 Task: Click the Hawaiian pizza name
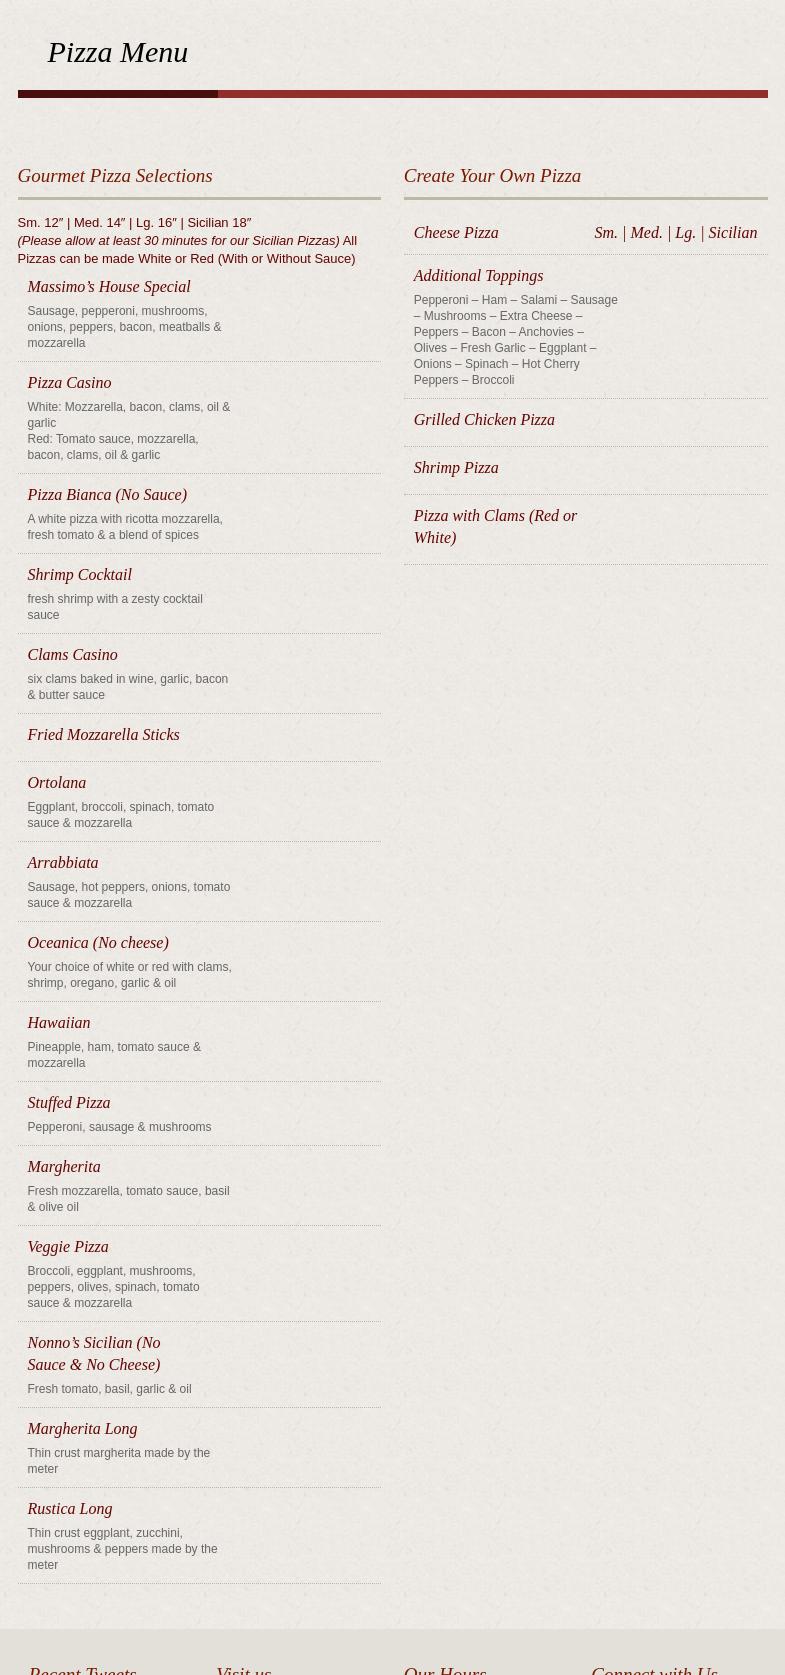[58, 1023]
